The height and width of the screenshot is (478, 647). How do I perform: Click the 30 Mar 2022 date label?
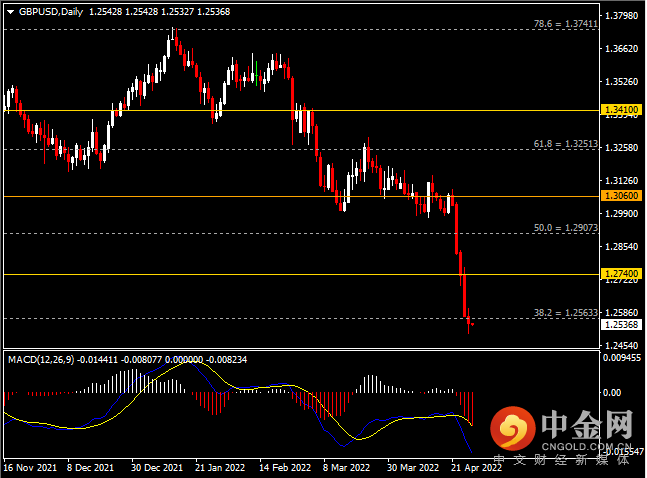[x=413, y=468]
